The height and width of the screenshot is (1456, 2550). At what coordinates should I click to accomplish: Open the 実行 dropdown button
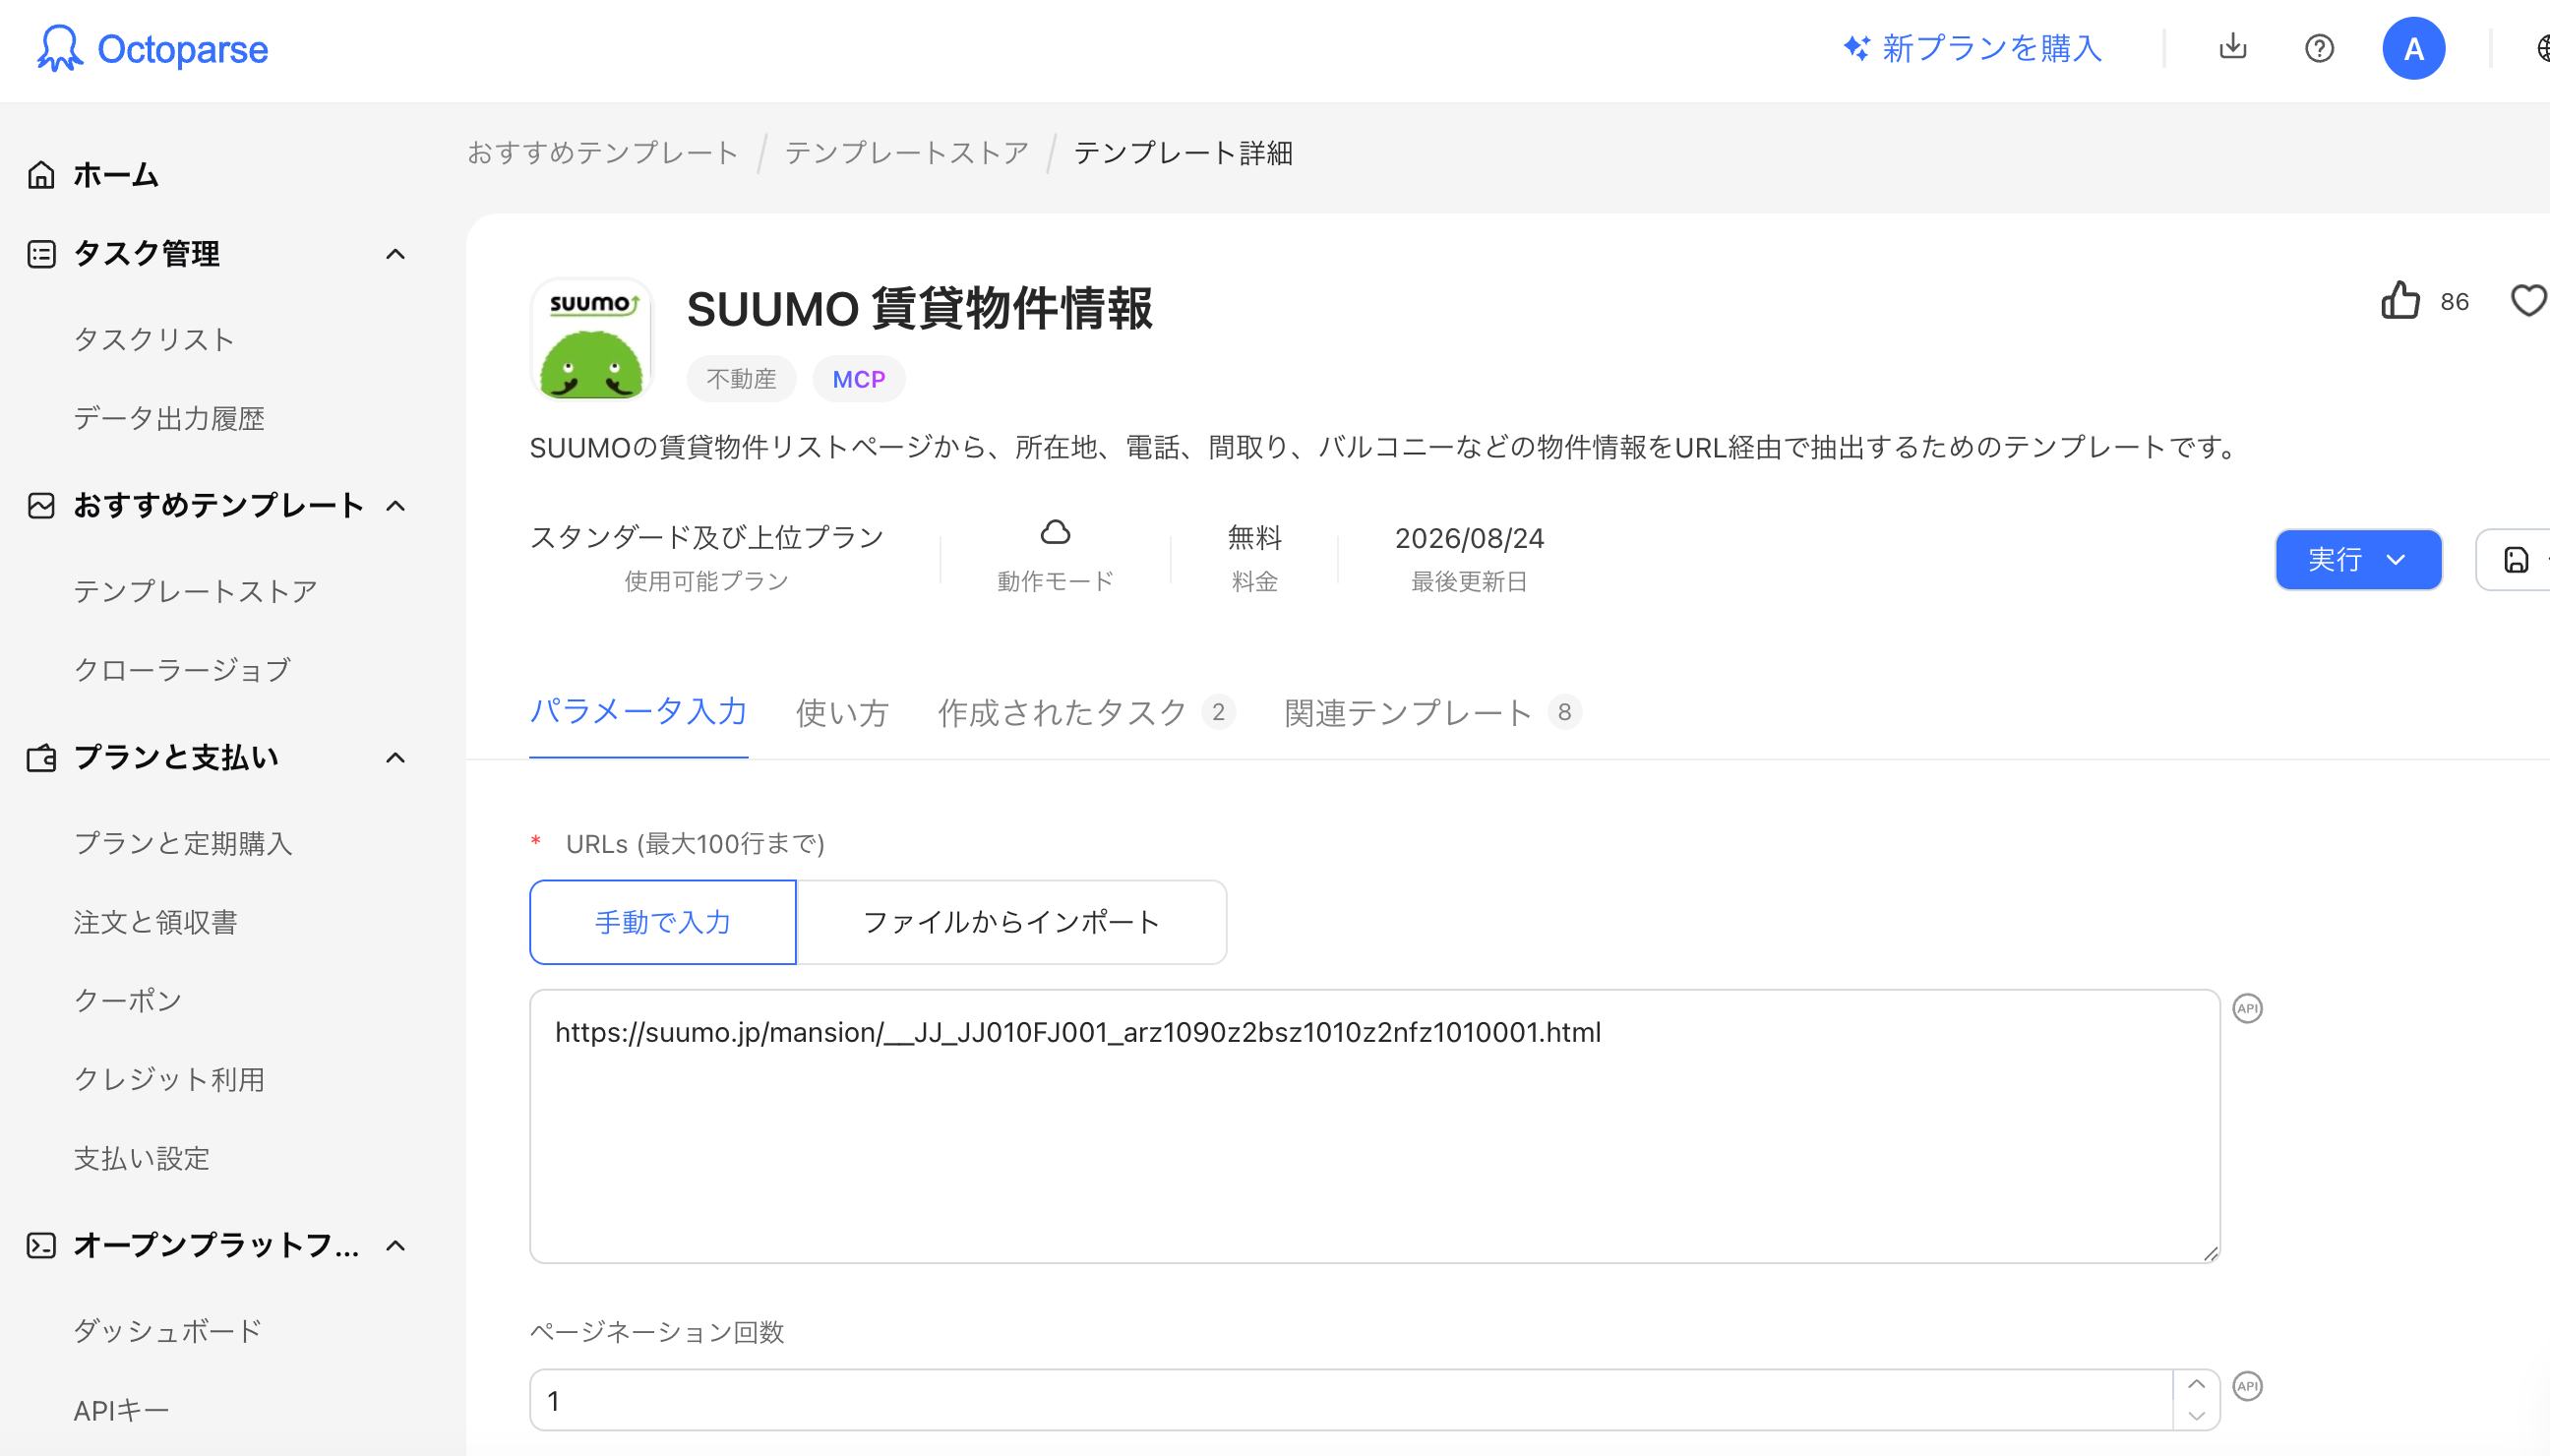pyautogui.click(x=2358, y=560)
